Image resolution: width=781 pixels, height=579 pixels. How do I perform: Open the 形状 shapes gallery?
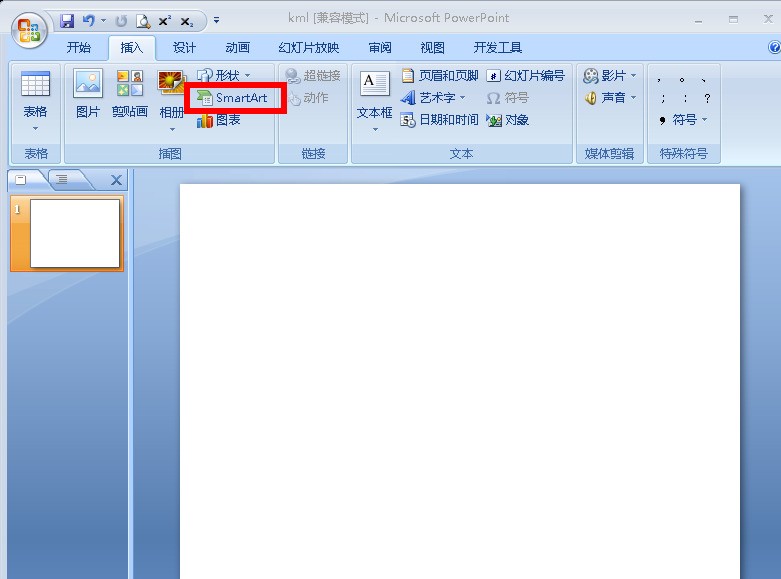[224, 75]
